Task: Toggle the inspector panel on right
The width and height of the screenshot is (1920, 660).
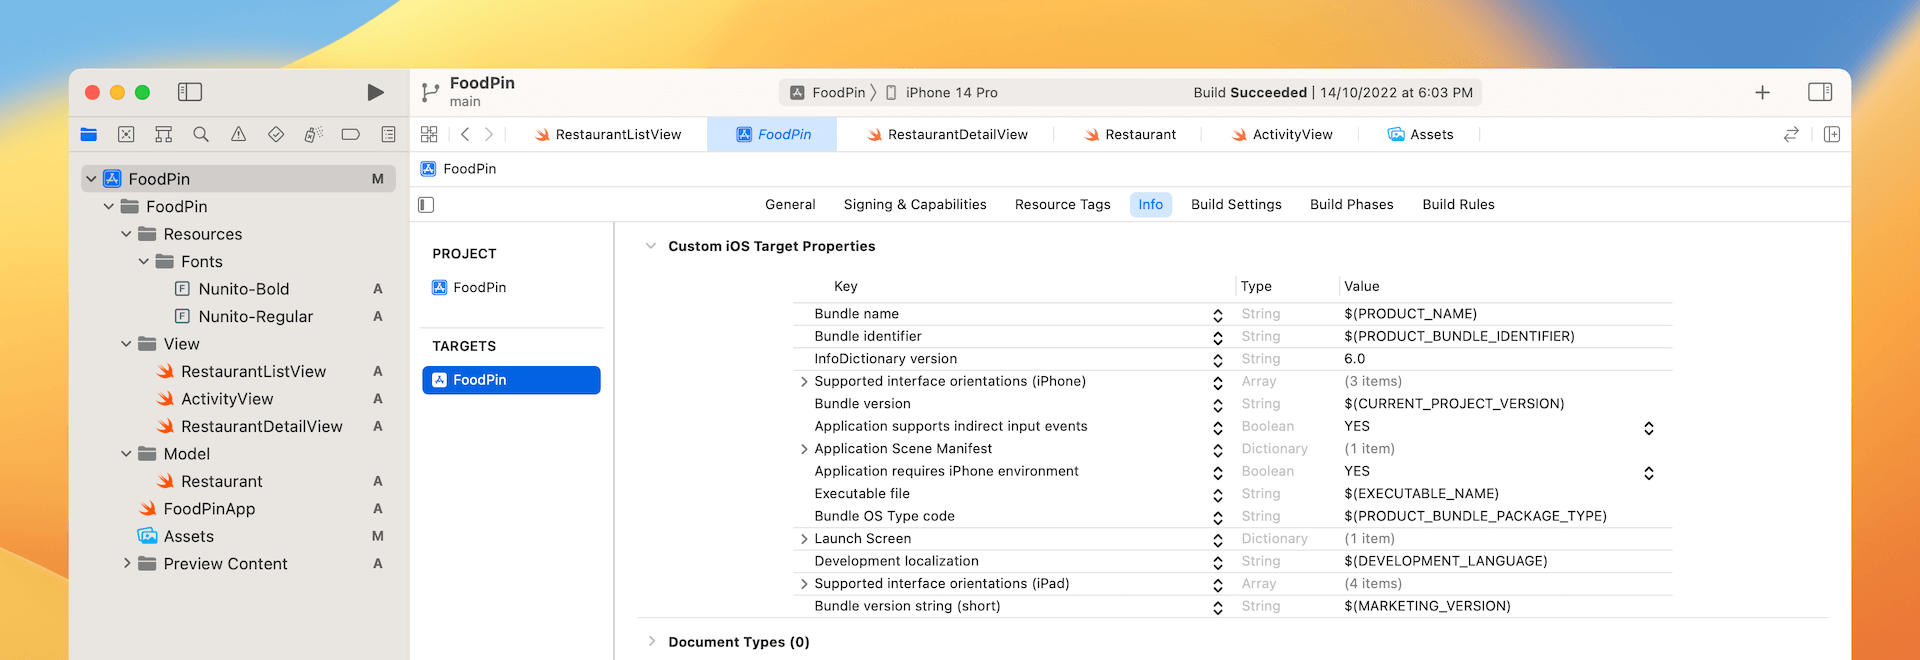Action: (1820, 92)
